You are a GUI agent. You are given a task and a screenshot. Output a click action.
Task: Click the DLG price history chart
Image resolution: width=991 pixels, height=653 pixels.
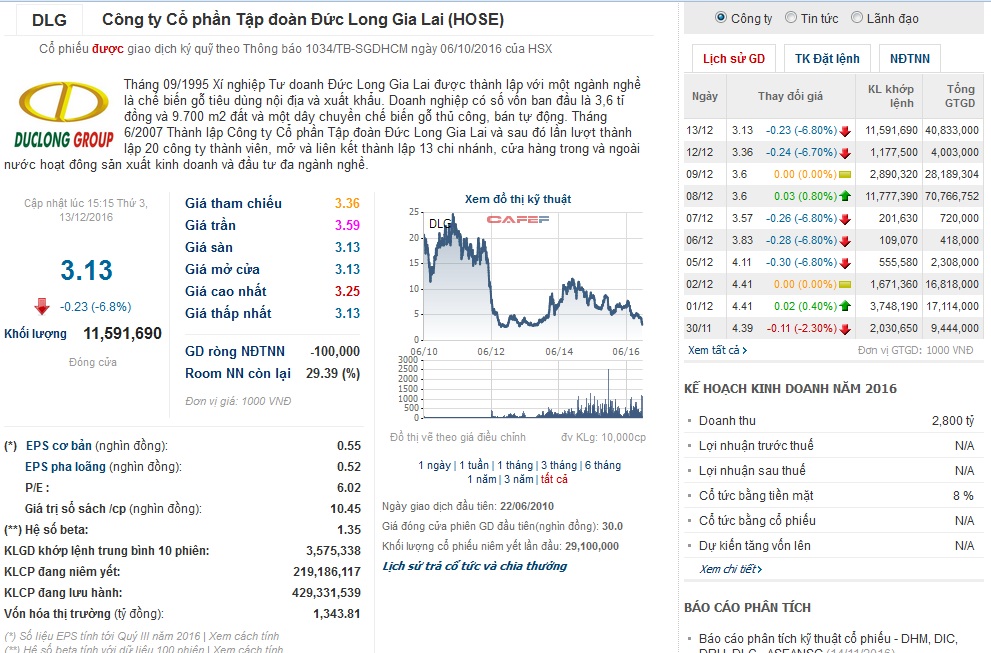533,276
